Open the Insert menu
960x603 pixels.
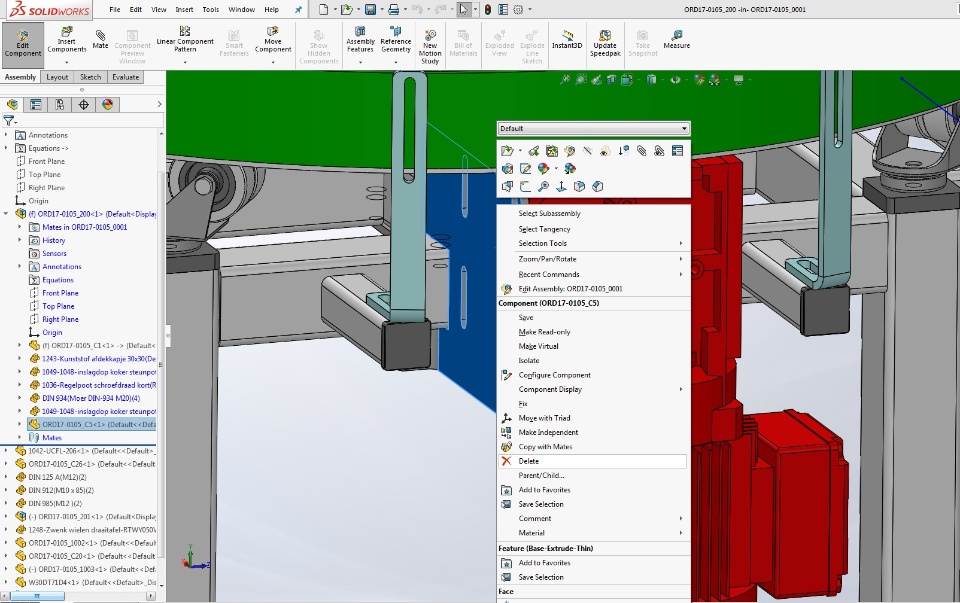point(184,9)
